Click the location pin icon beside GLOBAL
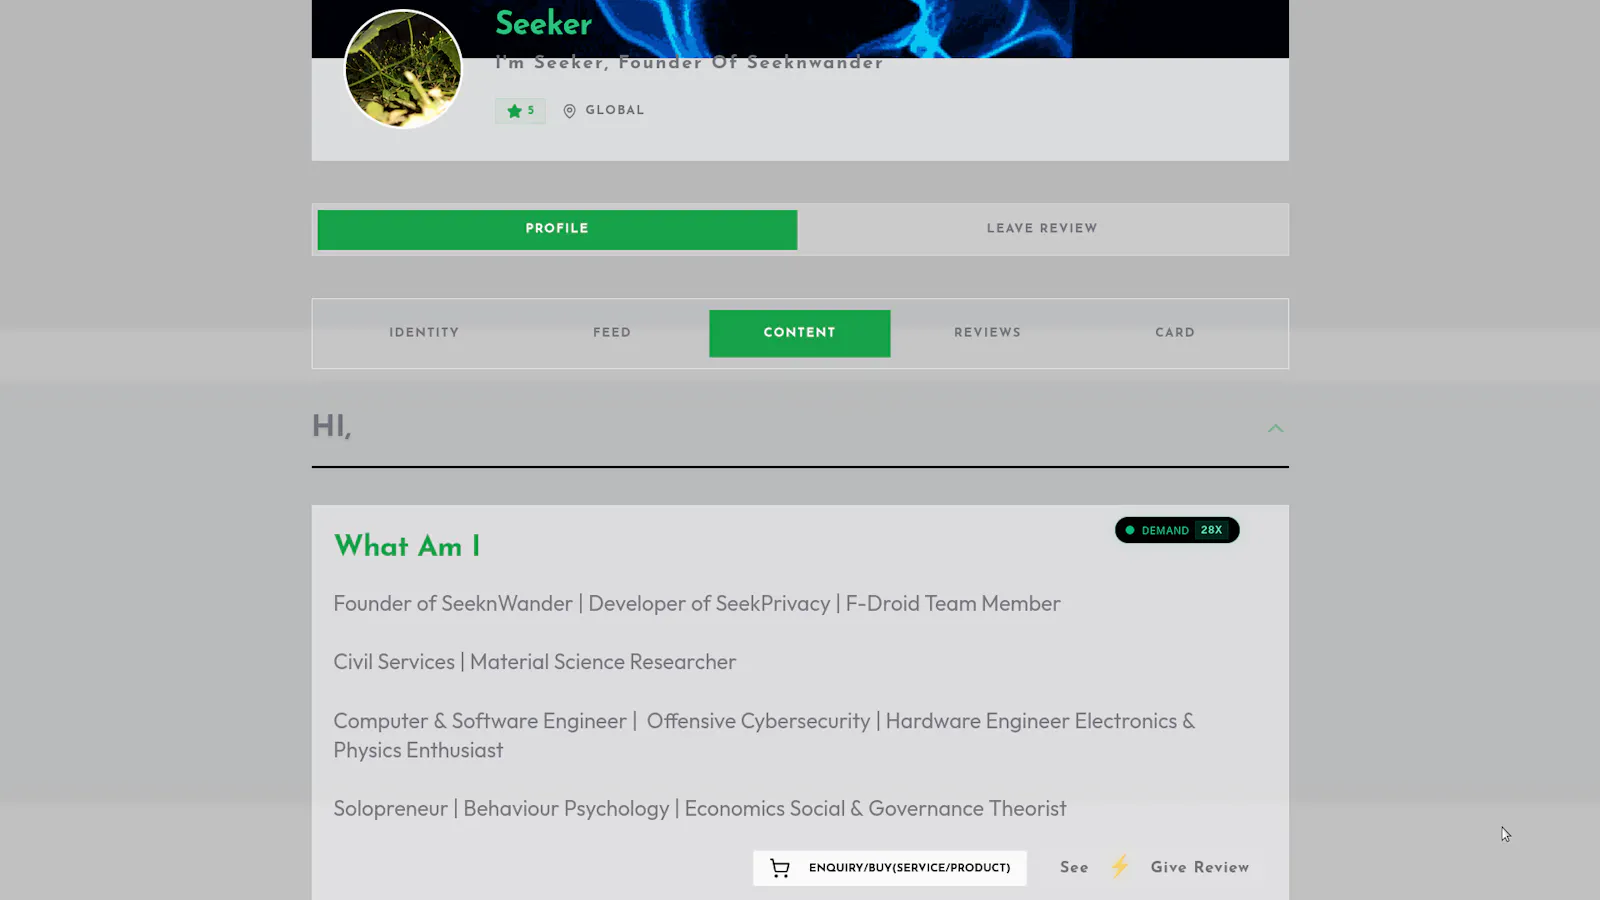Image resolution: width=1600 pixels, height=900 pixels. [569, 111]
